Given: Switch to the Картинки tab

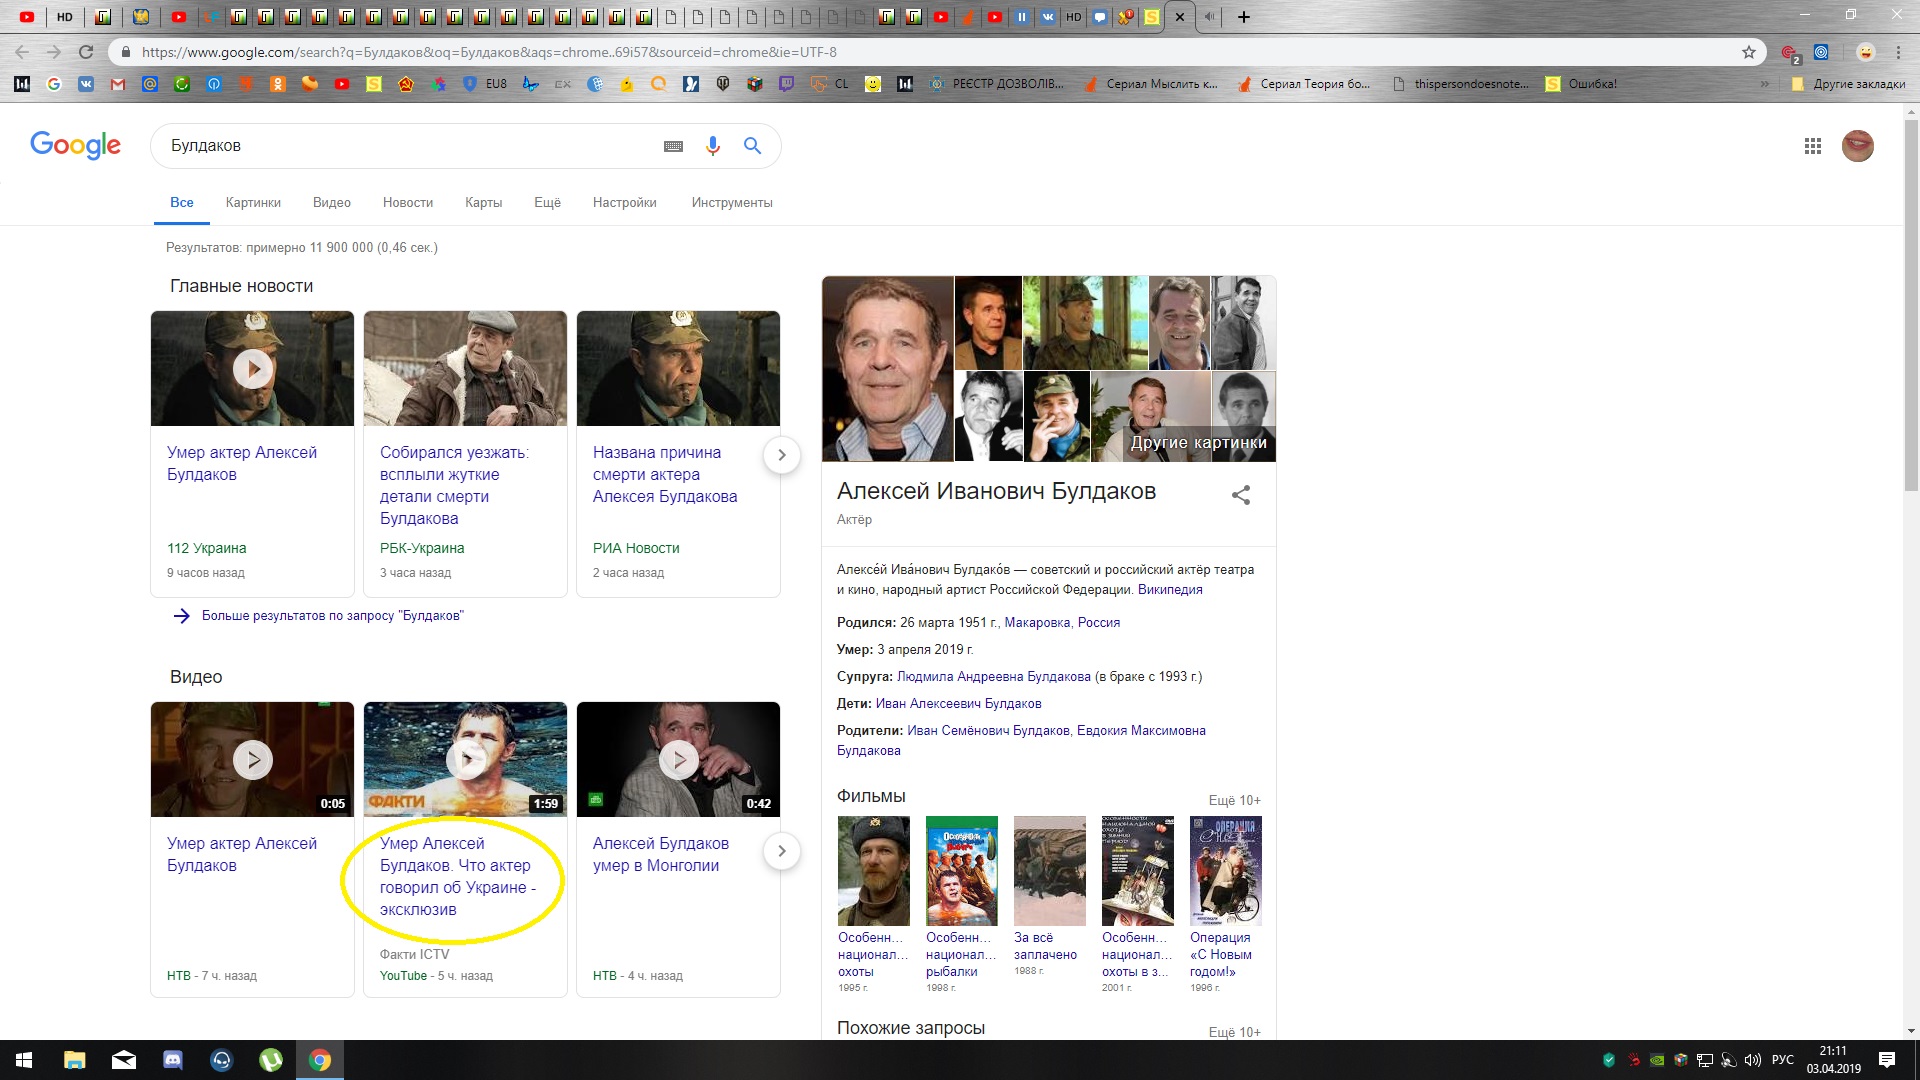Looking at the screenshot, I should [253, 203].
